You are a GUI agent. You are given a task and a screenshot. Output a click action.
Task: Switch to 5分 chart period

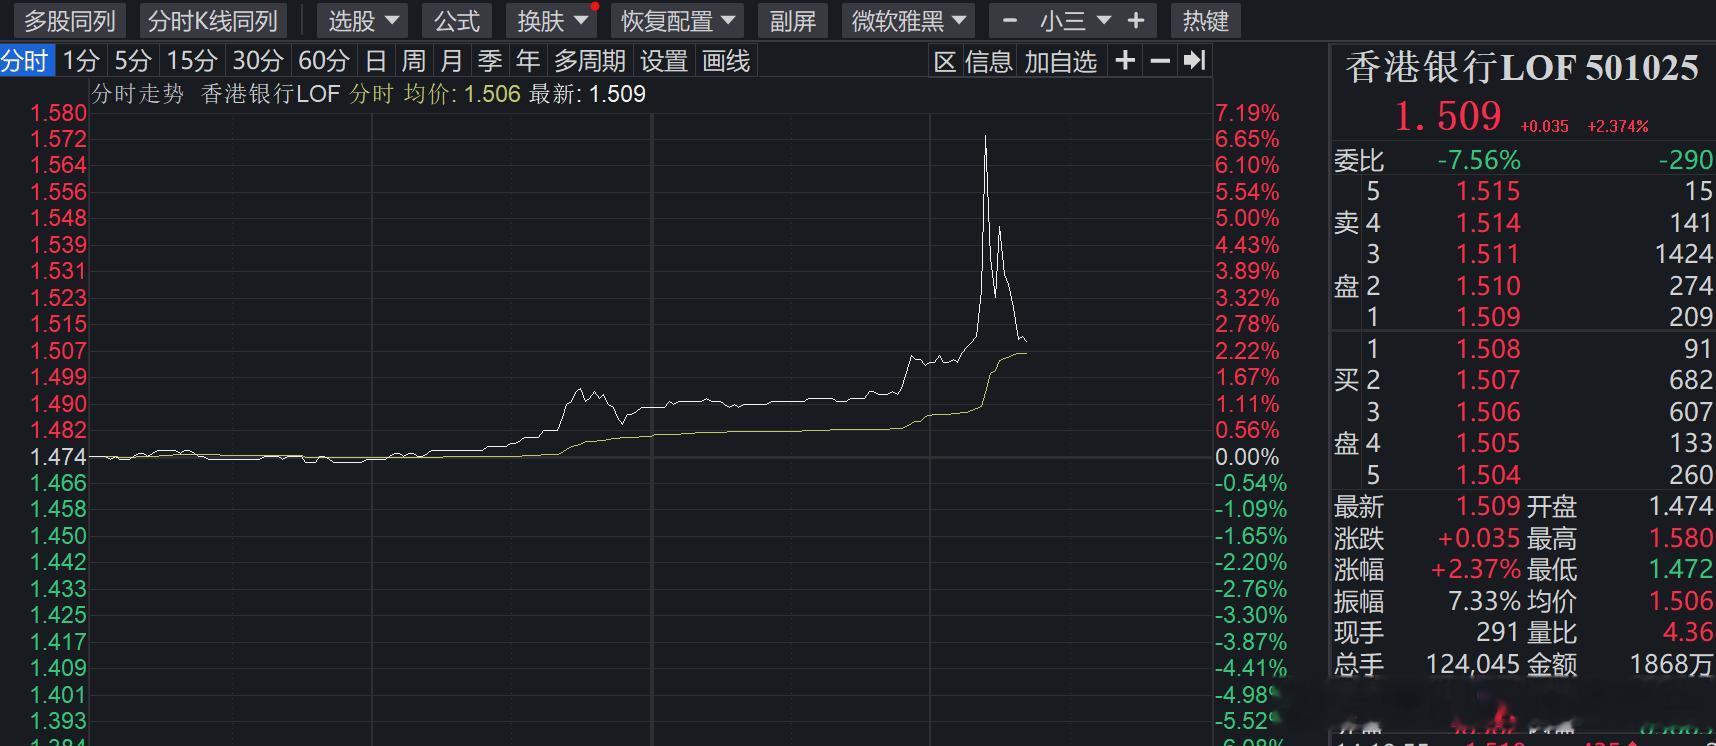[132, 61]
